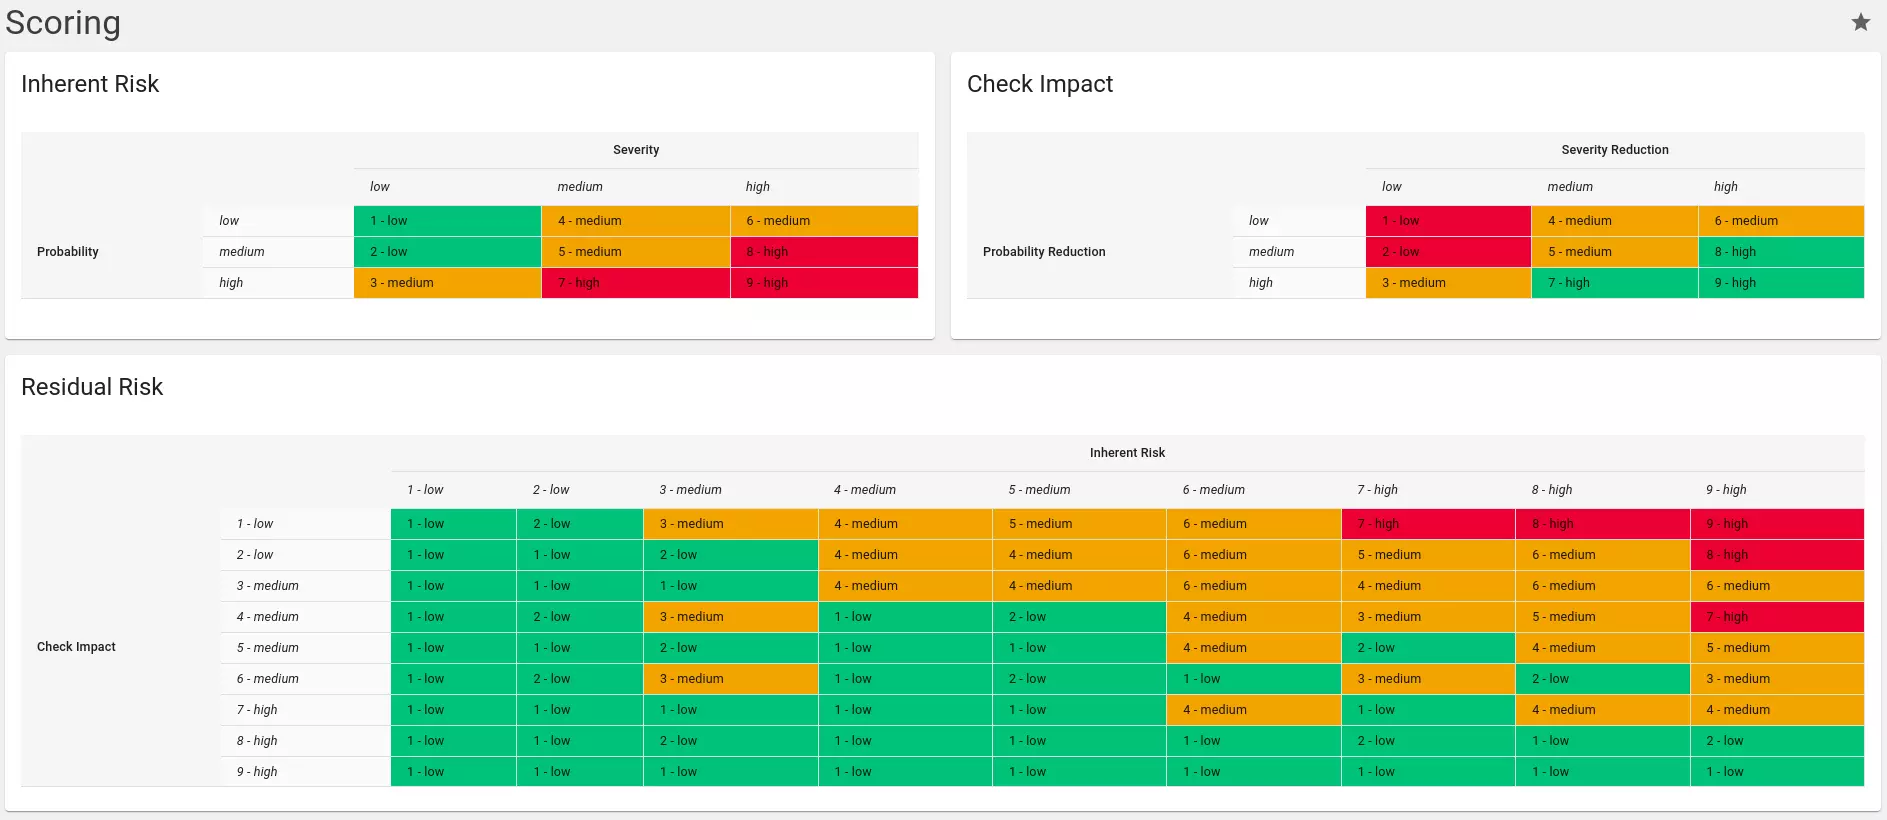Image resolution: width=1887 pixels, height=820 pixels.
Task: Click Residual Risk cell at row '9 - high', column '9 - high'
Action: [x=1777, y=772]
